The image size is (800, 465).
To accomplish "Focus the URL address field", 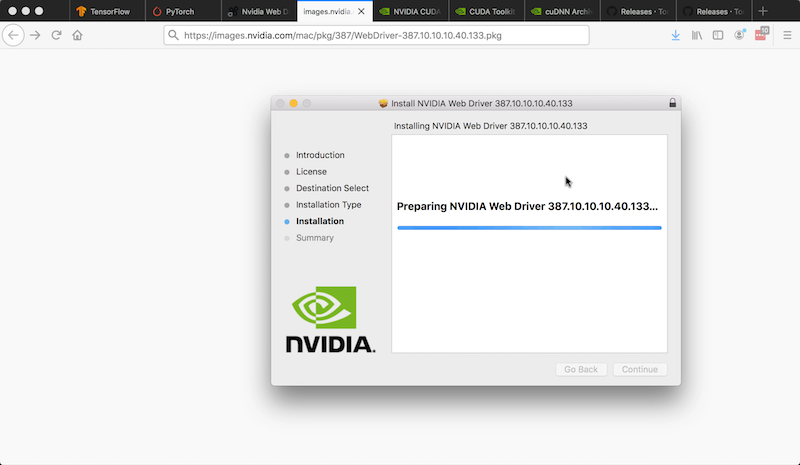I will (x=377, y=35).
